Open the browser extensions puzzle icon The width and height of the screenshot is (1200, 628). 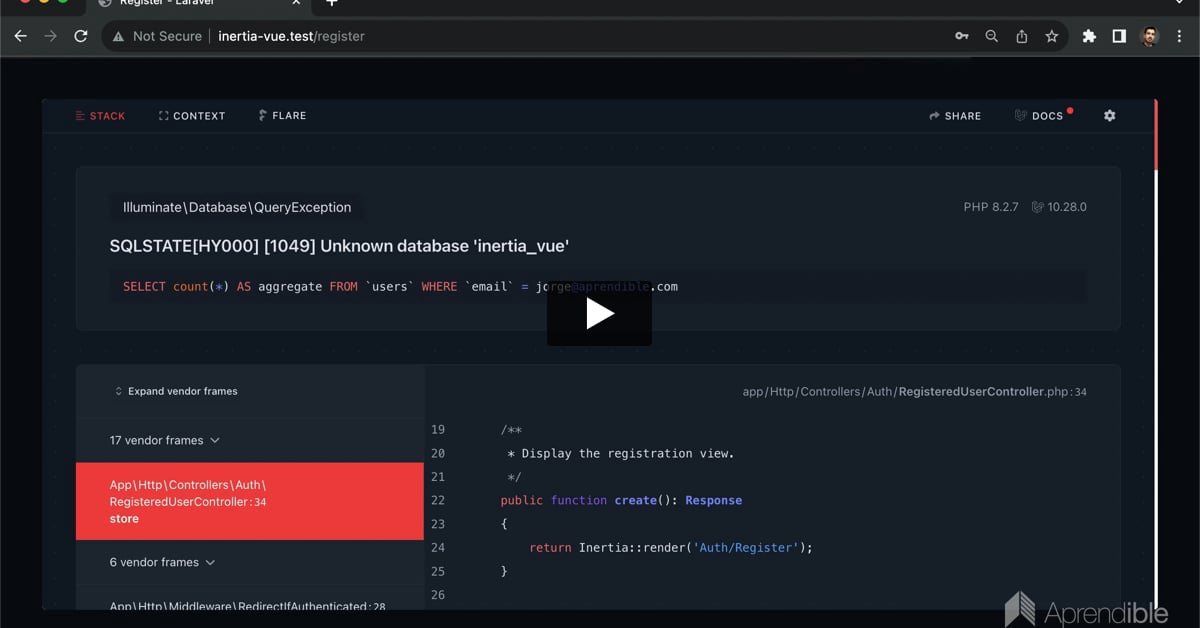(1089, 36)
